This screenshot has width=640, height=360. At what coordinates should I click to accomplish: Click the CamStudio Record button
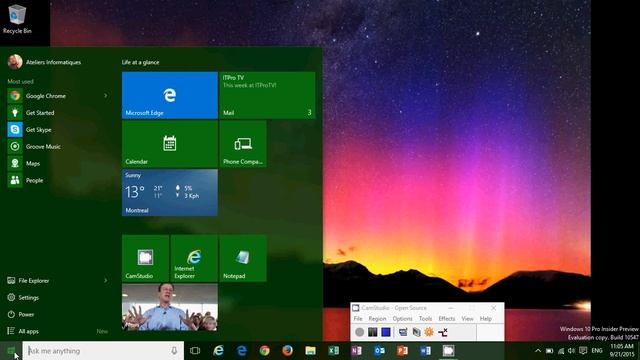(359, 332)
